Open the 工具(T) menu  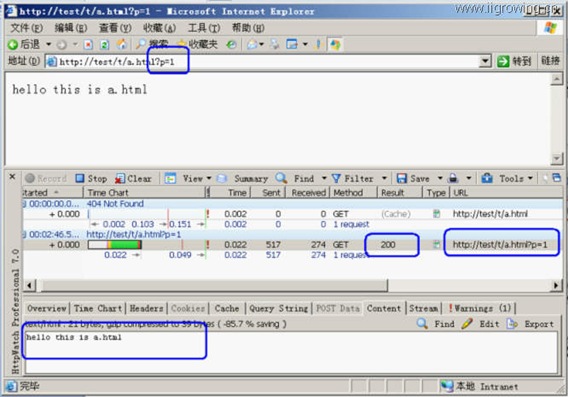tap(204, 28)
